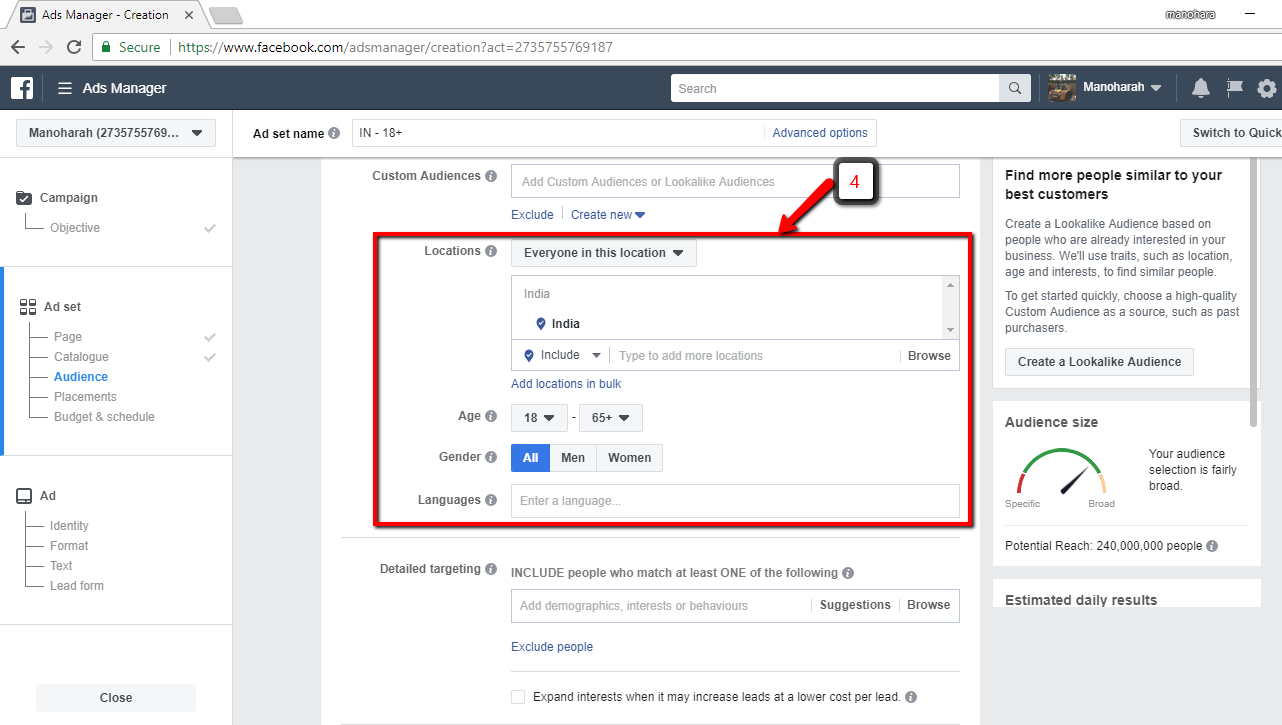
Task: Select Men gender option
Action: (573, 458)
